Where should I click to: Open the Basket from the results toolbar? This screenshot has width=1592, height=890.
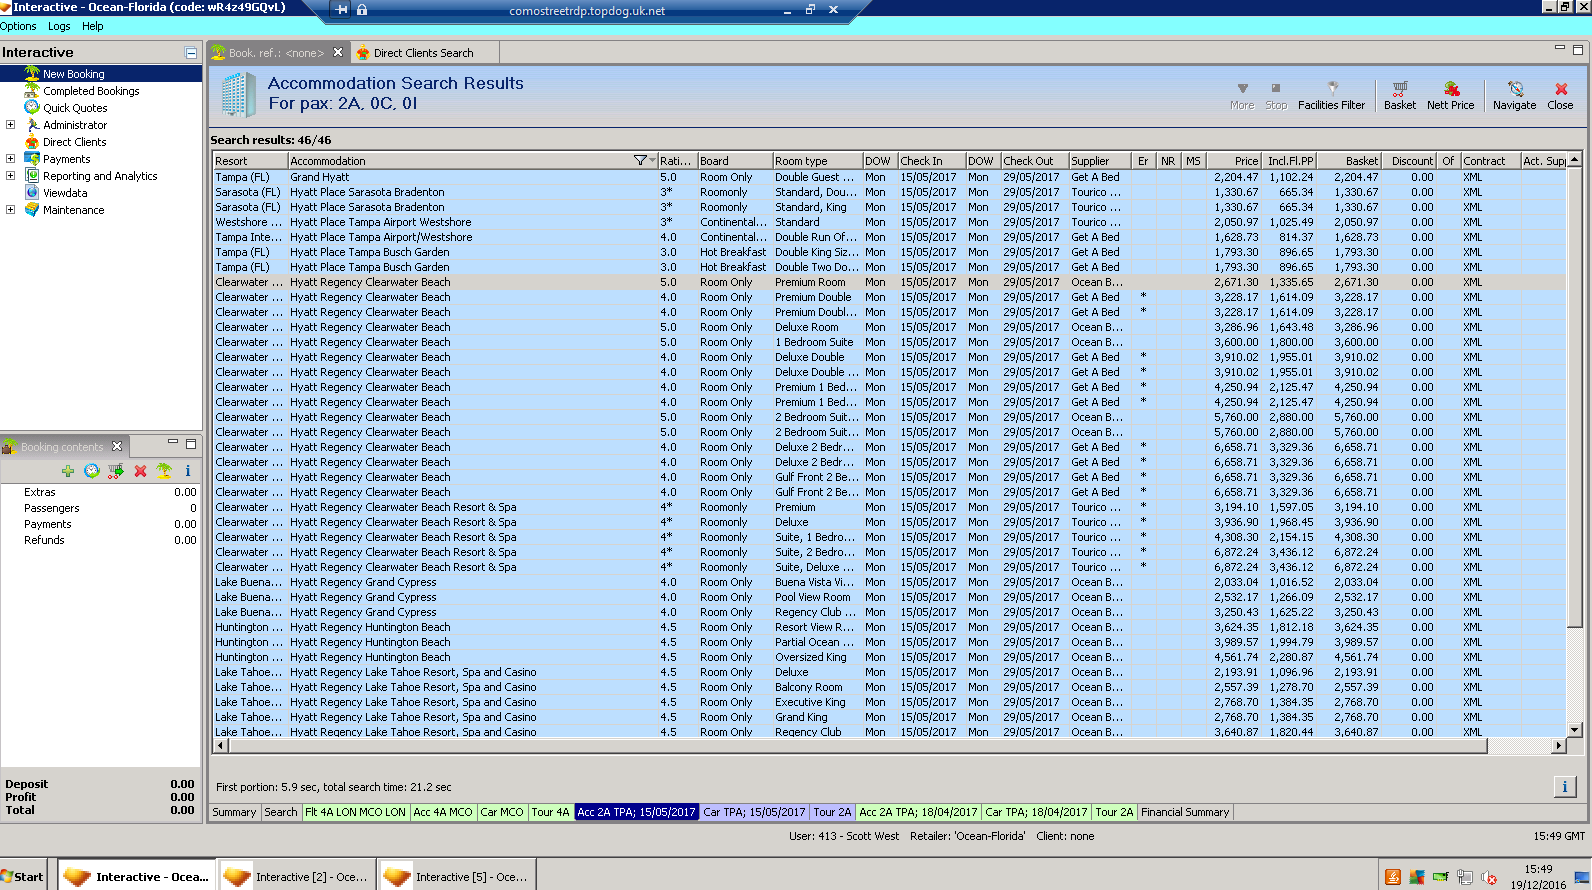tap(1400, 96)
